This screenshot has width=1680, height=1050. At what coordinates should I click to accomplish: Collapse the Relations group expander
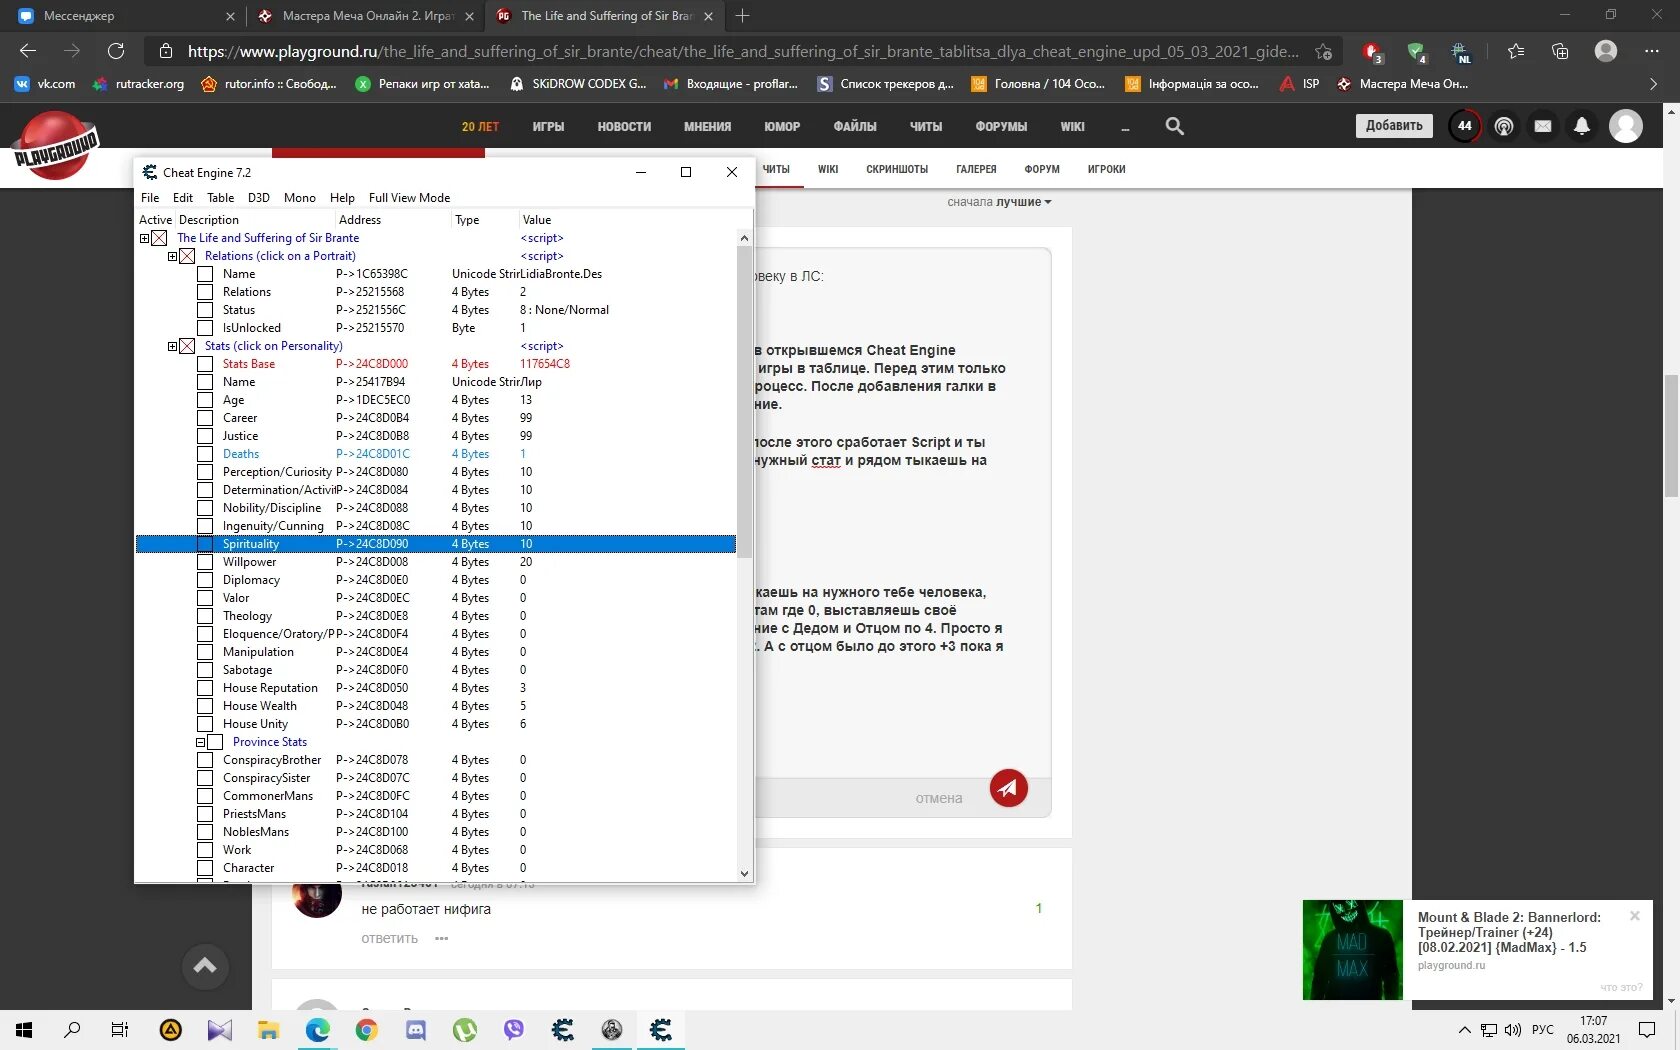pyautogui.click(x=172, y=256)
